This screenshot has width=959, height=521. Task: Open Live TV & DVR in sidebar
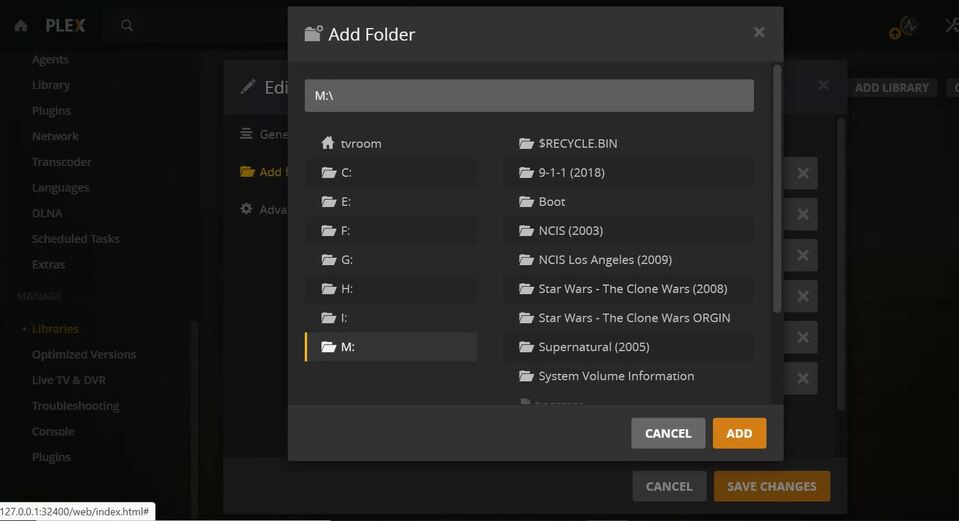click(68, 380)
